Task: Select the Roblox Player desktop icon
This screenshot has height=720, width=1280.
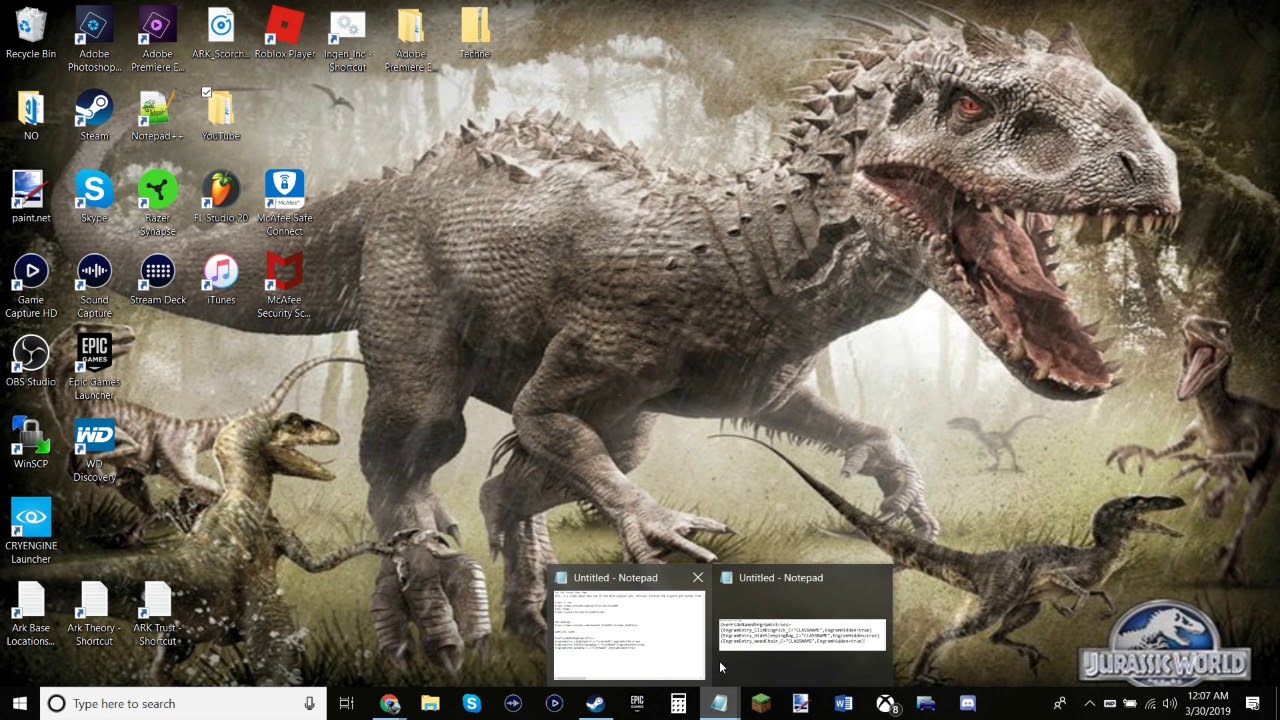Action: point(285,33)
